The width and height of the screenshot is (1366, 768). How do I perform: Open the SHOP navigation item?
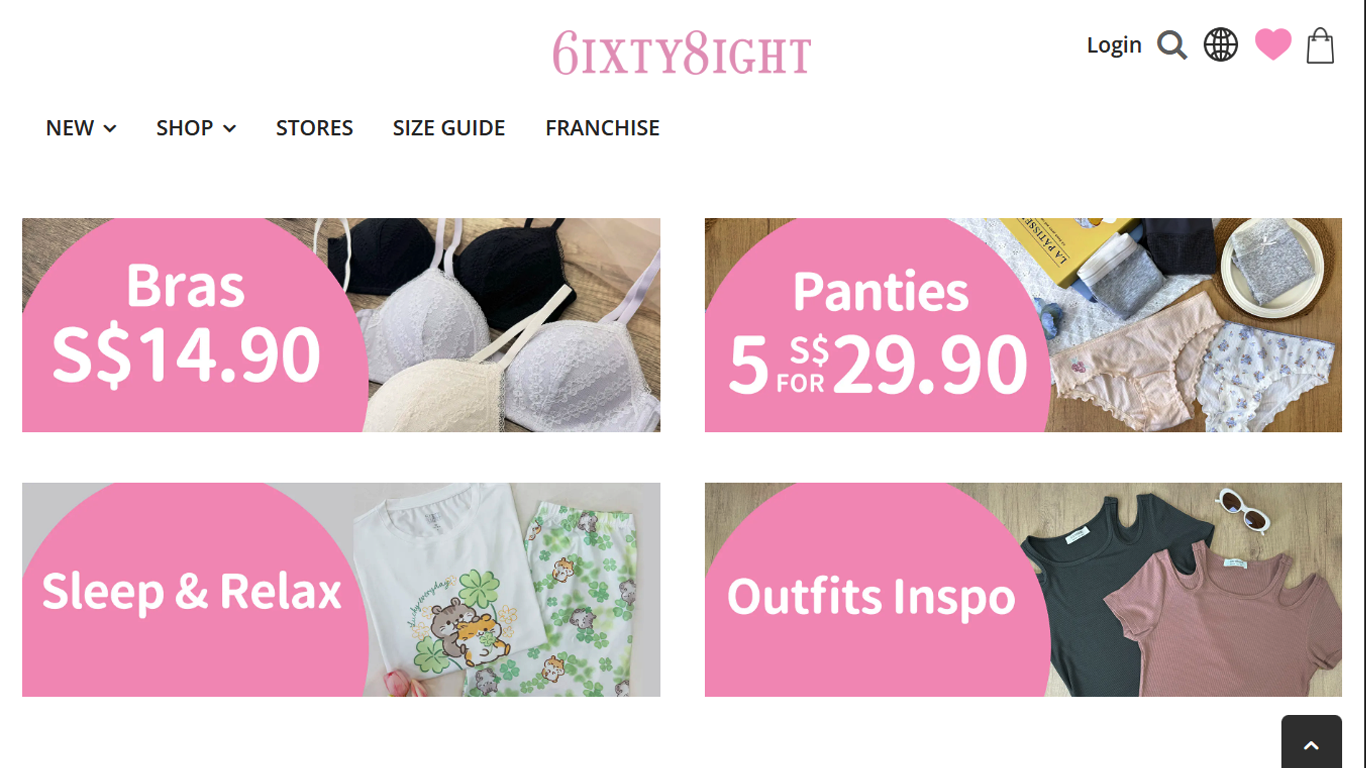[184, 128]
